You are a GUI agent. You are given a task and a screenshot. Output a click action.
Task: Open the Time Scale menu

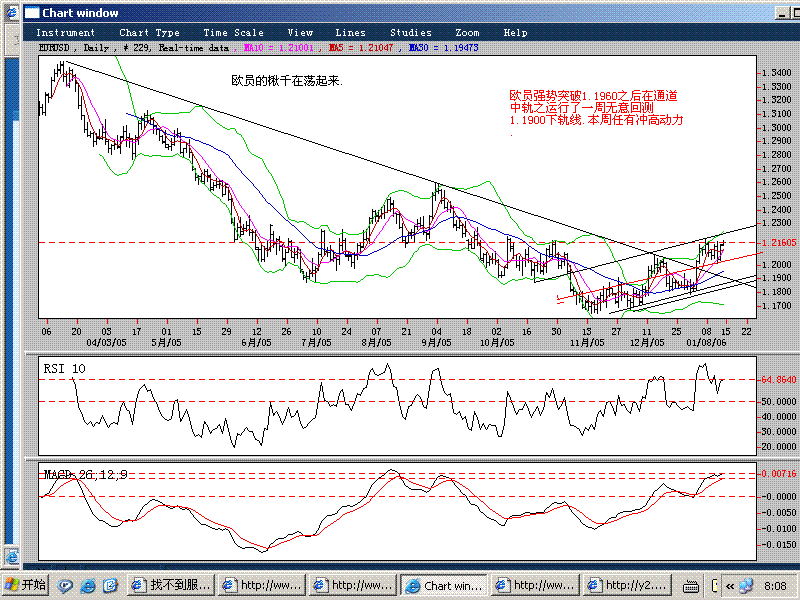tap(234, 33)
